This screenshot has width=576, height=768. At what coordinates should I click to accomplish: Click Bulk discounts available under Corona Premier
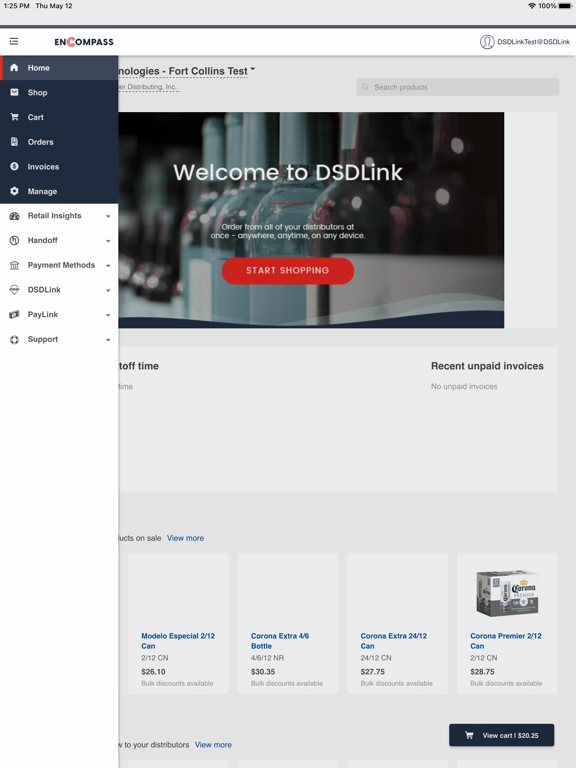coord(506,683)
